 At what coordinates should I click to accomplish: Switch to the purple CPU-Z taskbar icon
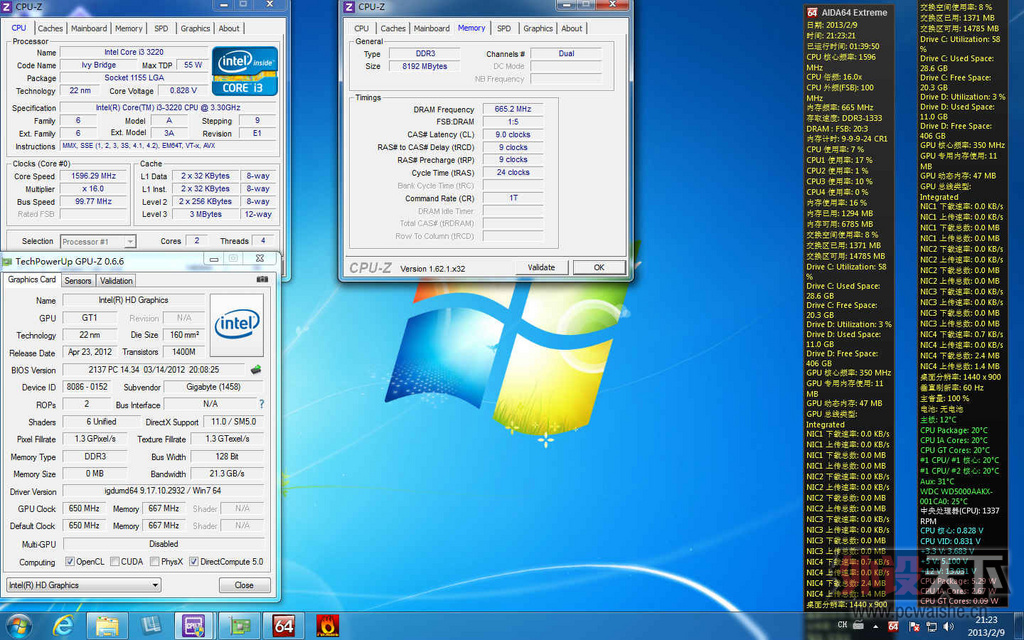click(193, 626)
